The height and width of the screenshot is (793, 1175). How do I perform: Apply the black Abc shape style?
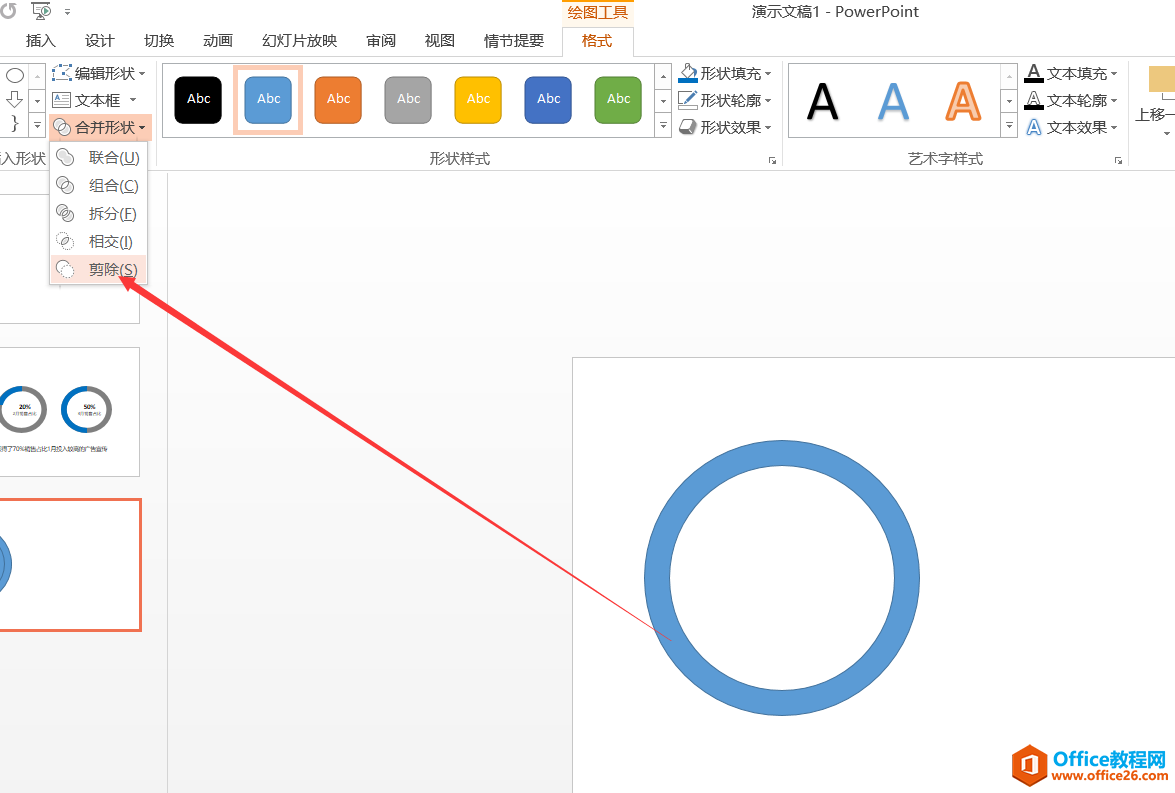coord(199,99)
